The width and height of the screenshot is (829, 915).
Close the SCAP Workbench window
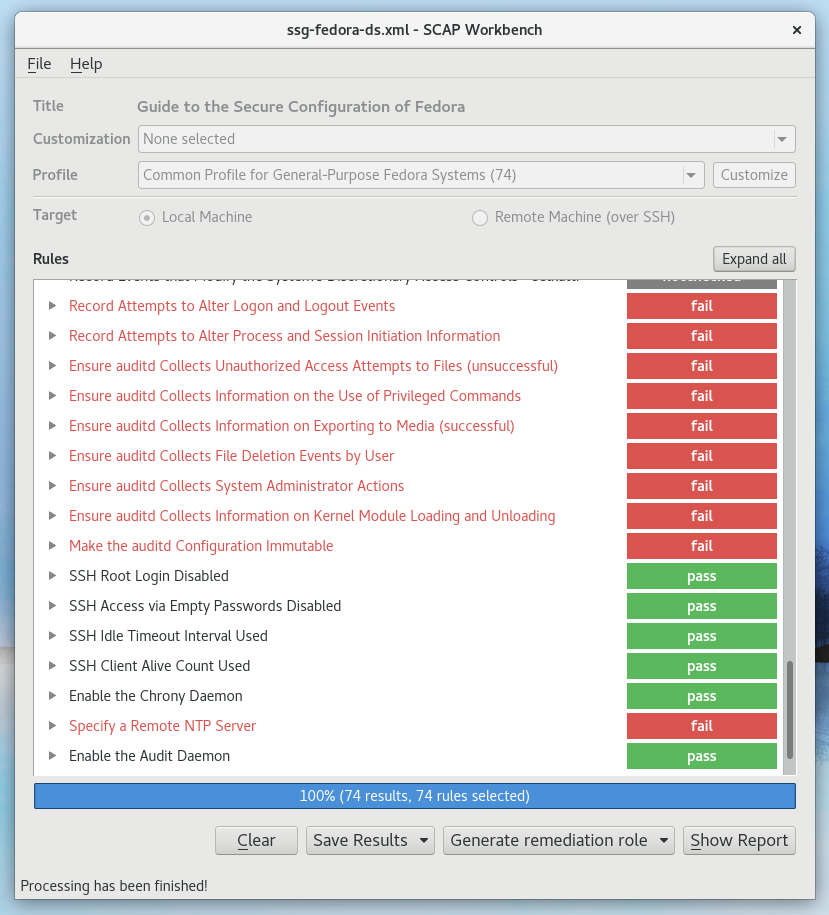(x=796, y=30)
